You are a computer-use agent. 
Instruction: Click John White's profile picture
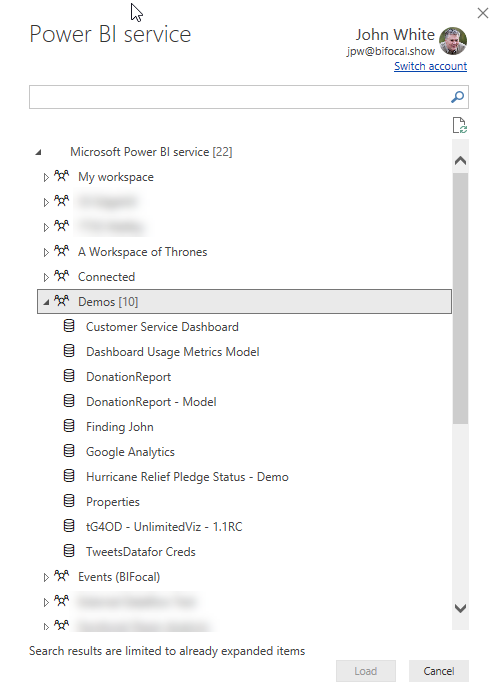[453, 41]
